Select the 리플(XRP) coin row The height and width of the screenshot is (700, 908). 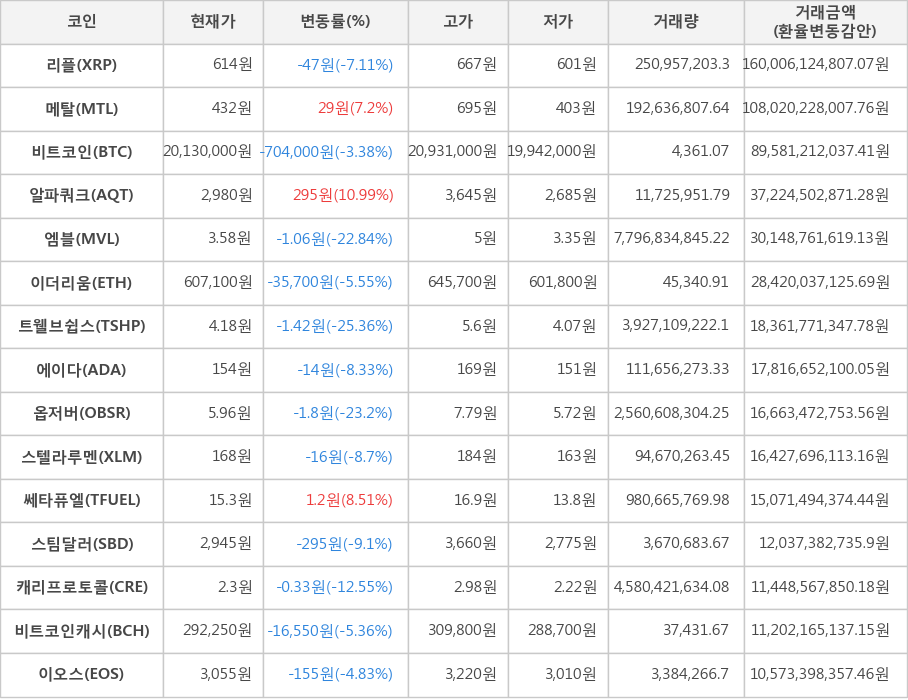(x=82, y=66)
